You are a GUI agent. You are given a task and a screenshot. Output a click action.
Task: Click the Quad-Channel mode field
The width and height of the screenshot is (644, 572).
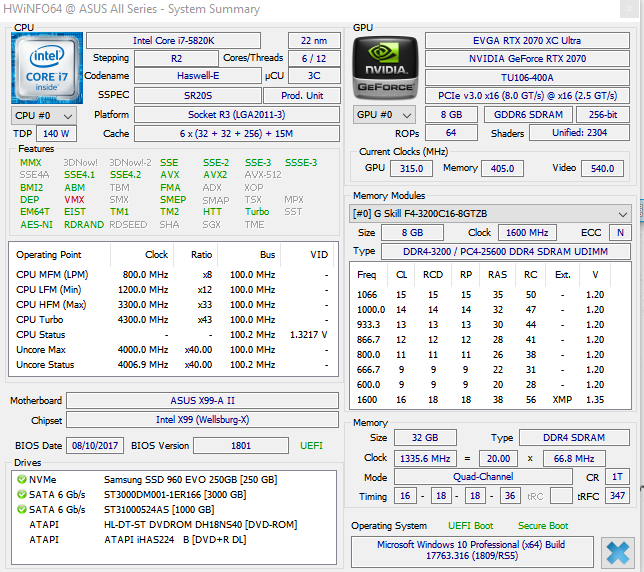pos(483,477)
